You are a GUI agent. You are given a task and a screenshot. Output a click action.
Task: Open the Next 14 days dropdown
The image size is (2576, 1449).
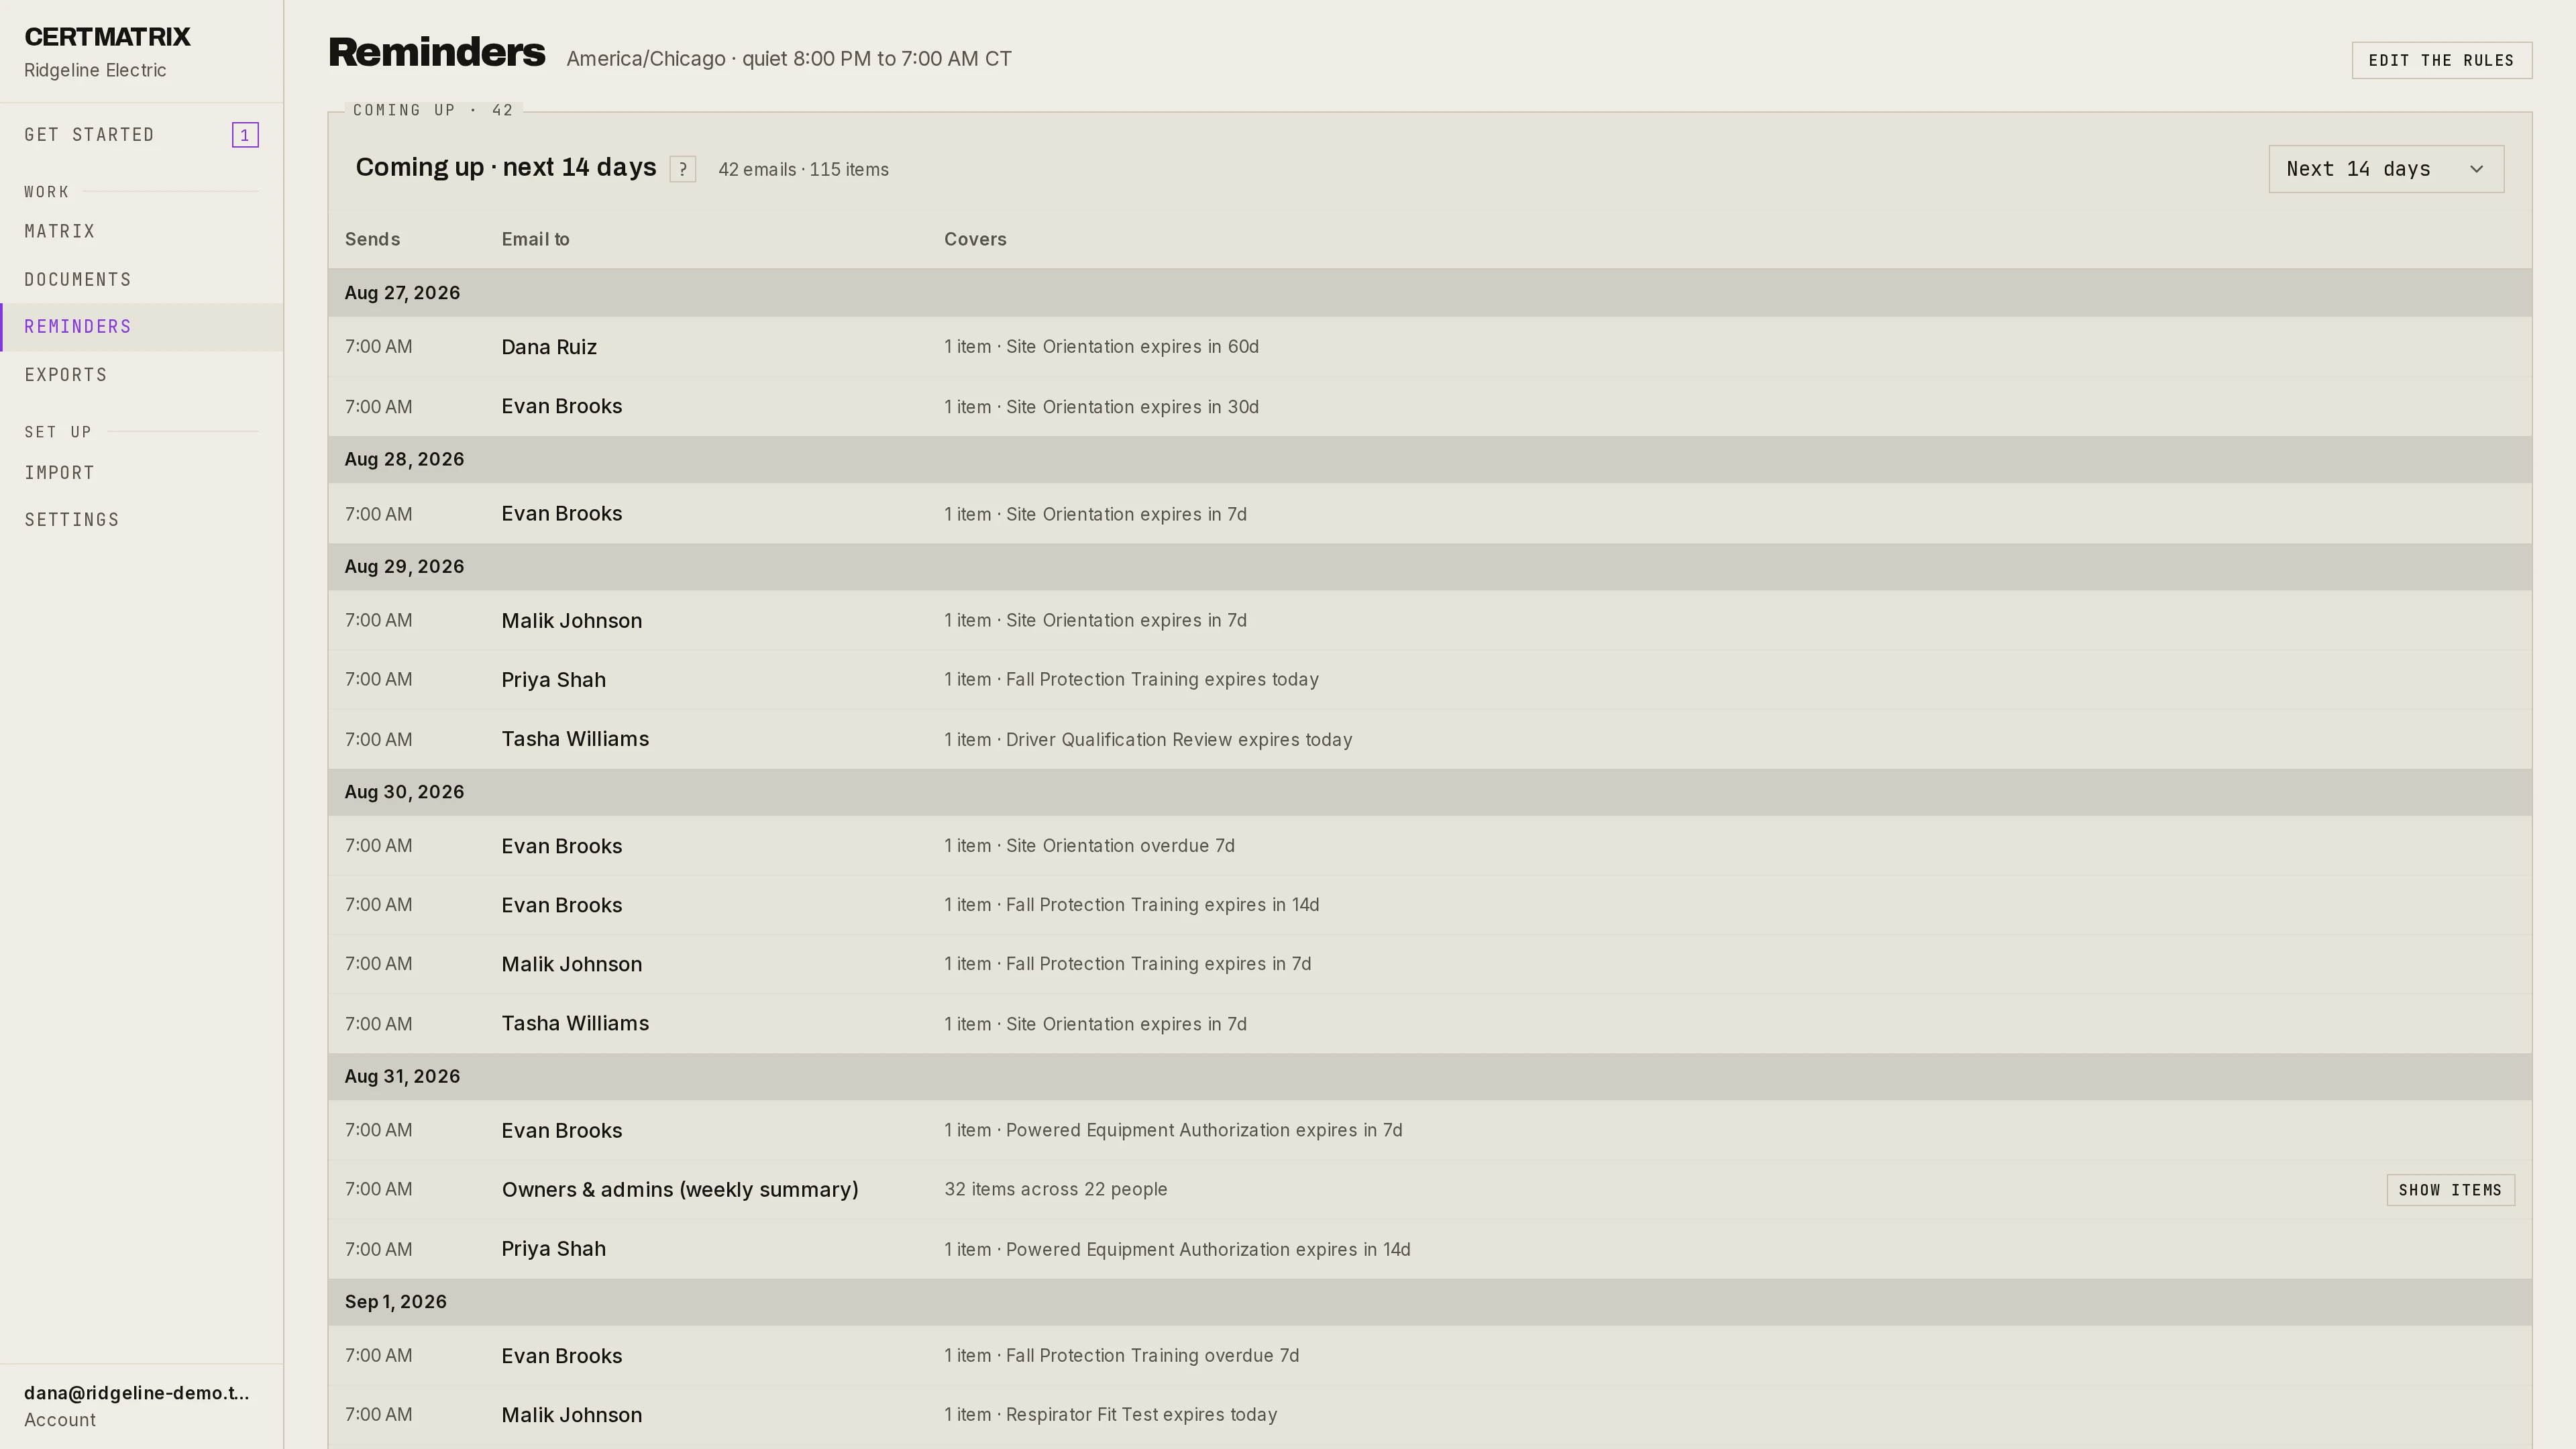2385,169
